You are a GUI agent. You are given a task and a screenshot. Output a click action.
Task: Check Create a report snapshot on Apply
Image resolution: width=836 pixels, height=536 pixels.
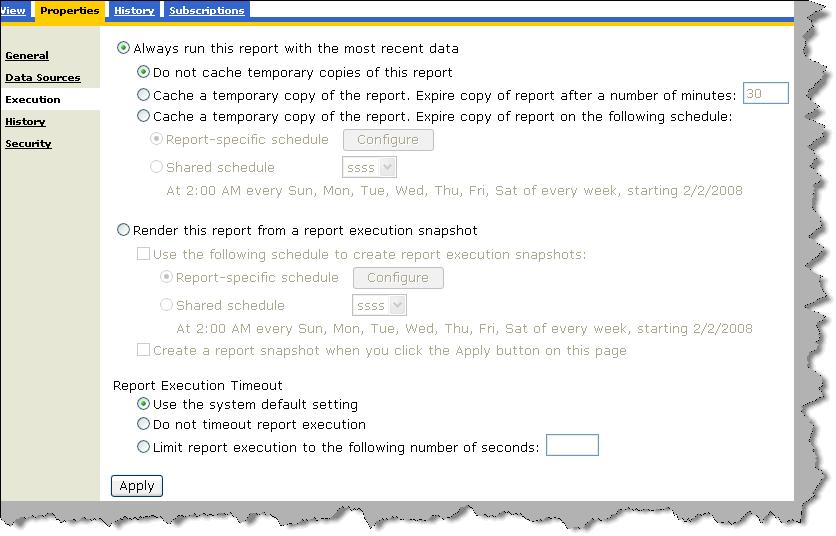tap(143, 350)
